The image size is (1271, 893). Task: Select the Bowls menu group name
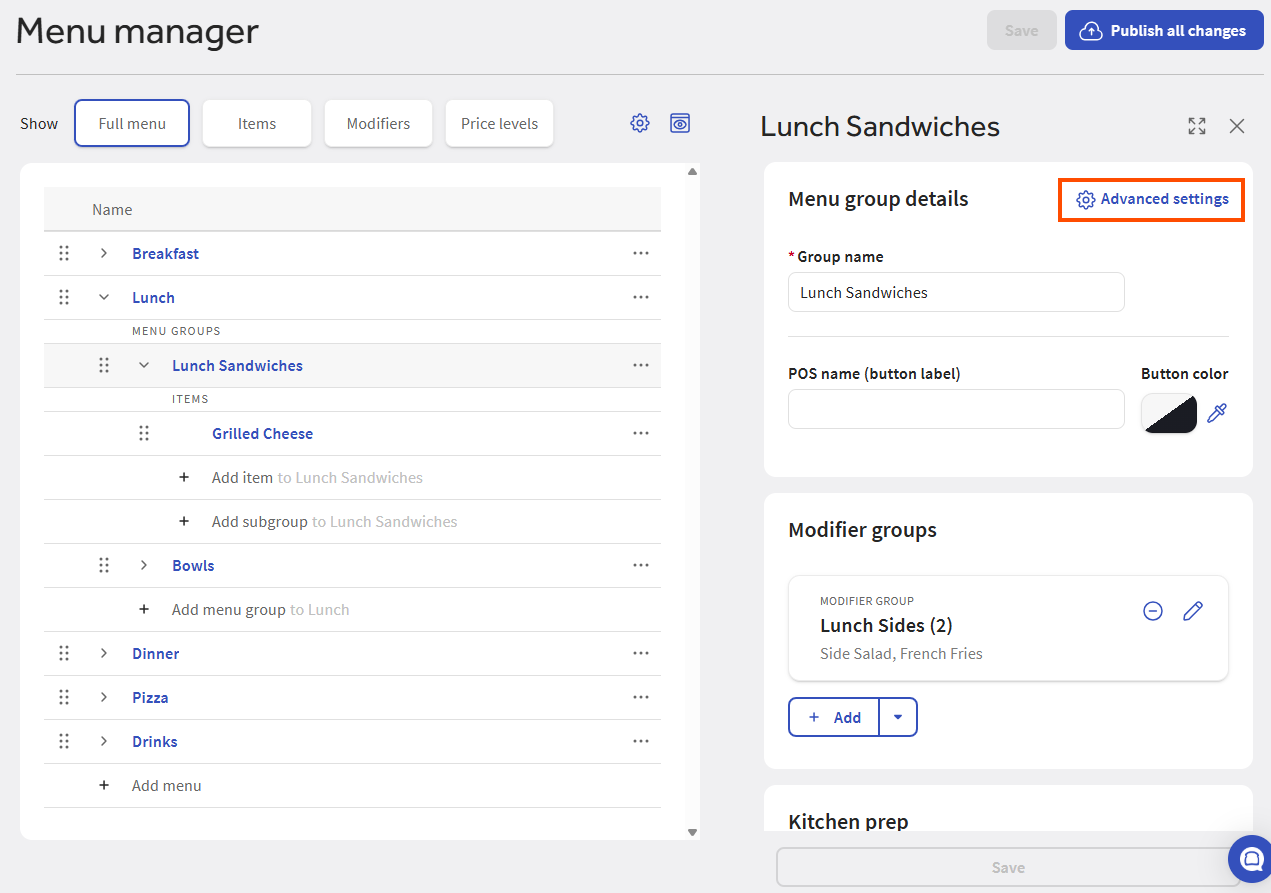193,565
